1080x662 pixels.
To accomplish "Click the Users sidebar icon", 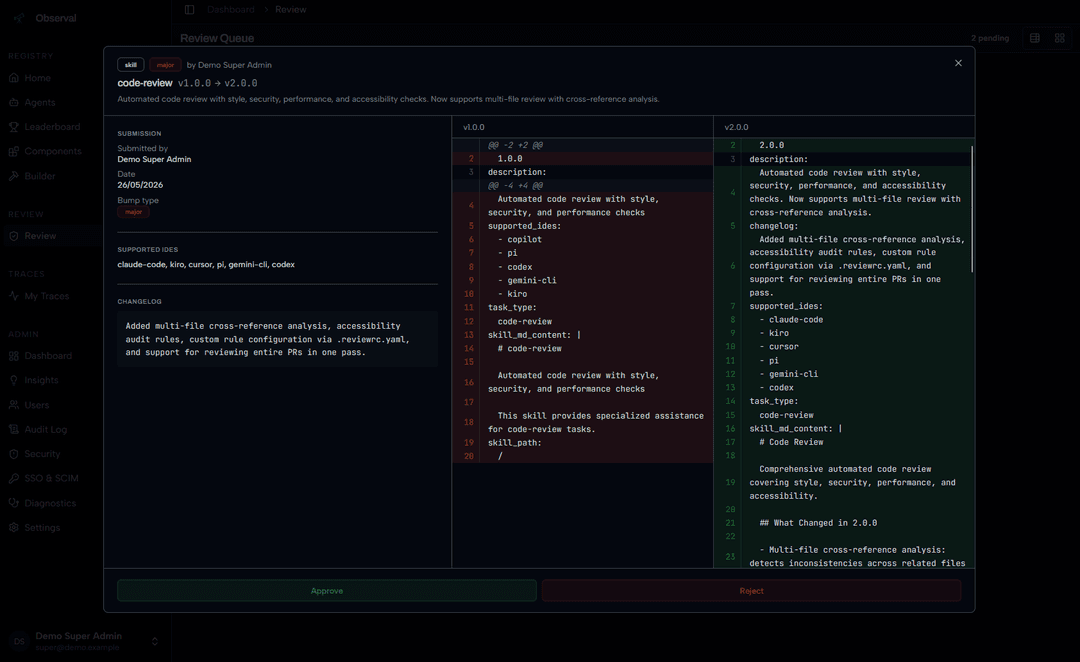I will [x=14, y=404].
